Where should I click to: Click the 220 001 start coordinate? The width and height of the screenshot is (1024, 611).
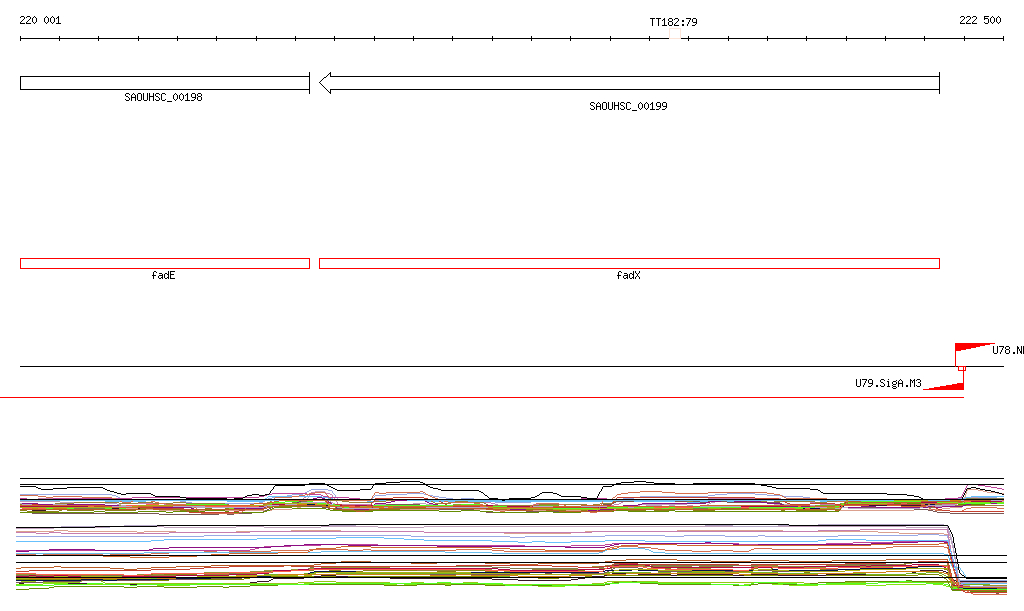point(40,20)
